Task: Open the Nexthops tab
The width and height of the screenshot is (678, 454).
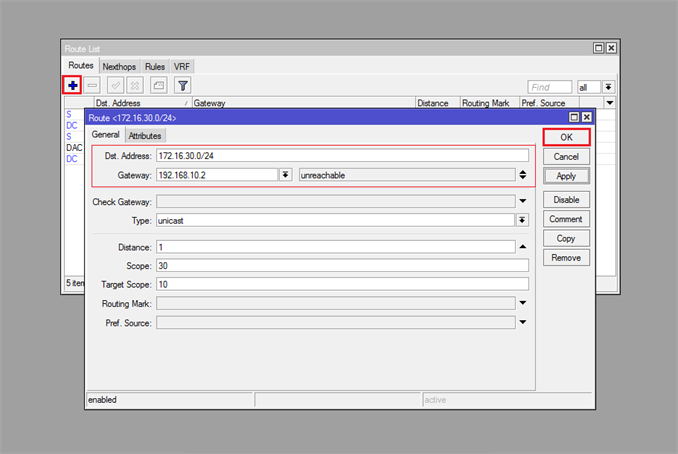Action: coord(119,67)
